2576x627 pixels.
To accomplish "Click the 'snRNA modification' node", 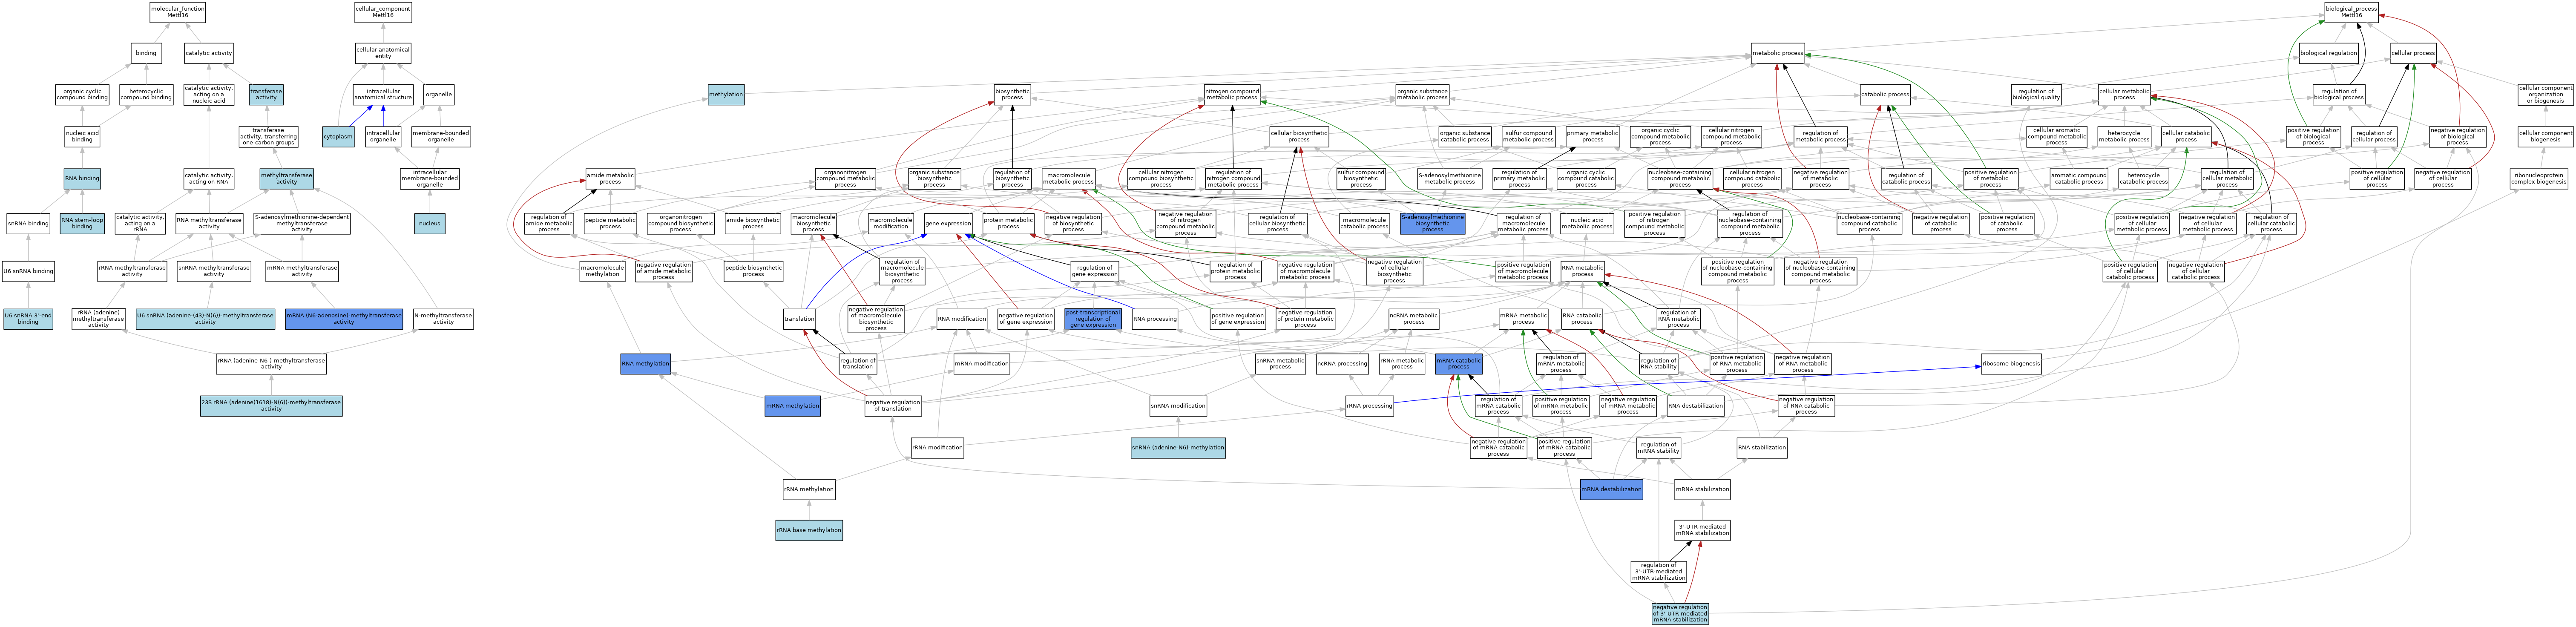I will [x=1178, y=406].
